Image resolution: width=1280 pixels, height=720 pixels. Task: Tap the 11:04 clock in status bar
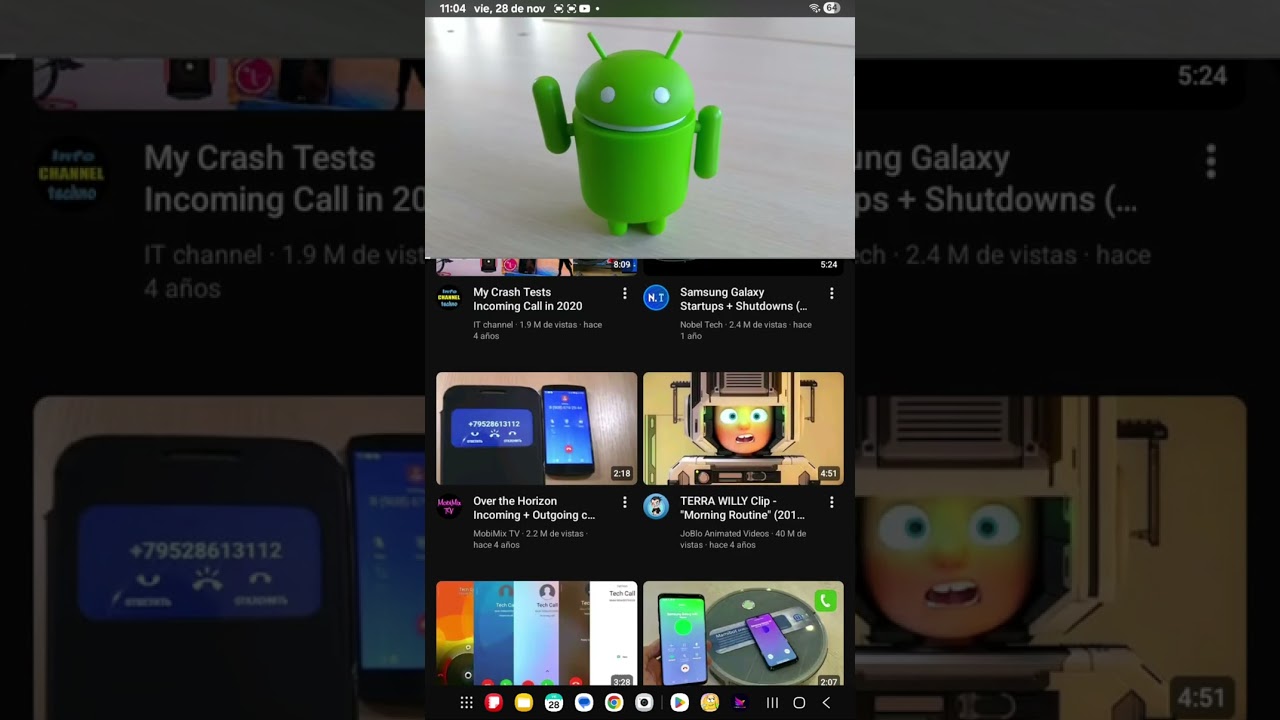point(453,8)
